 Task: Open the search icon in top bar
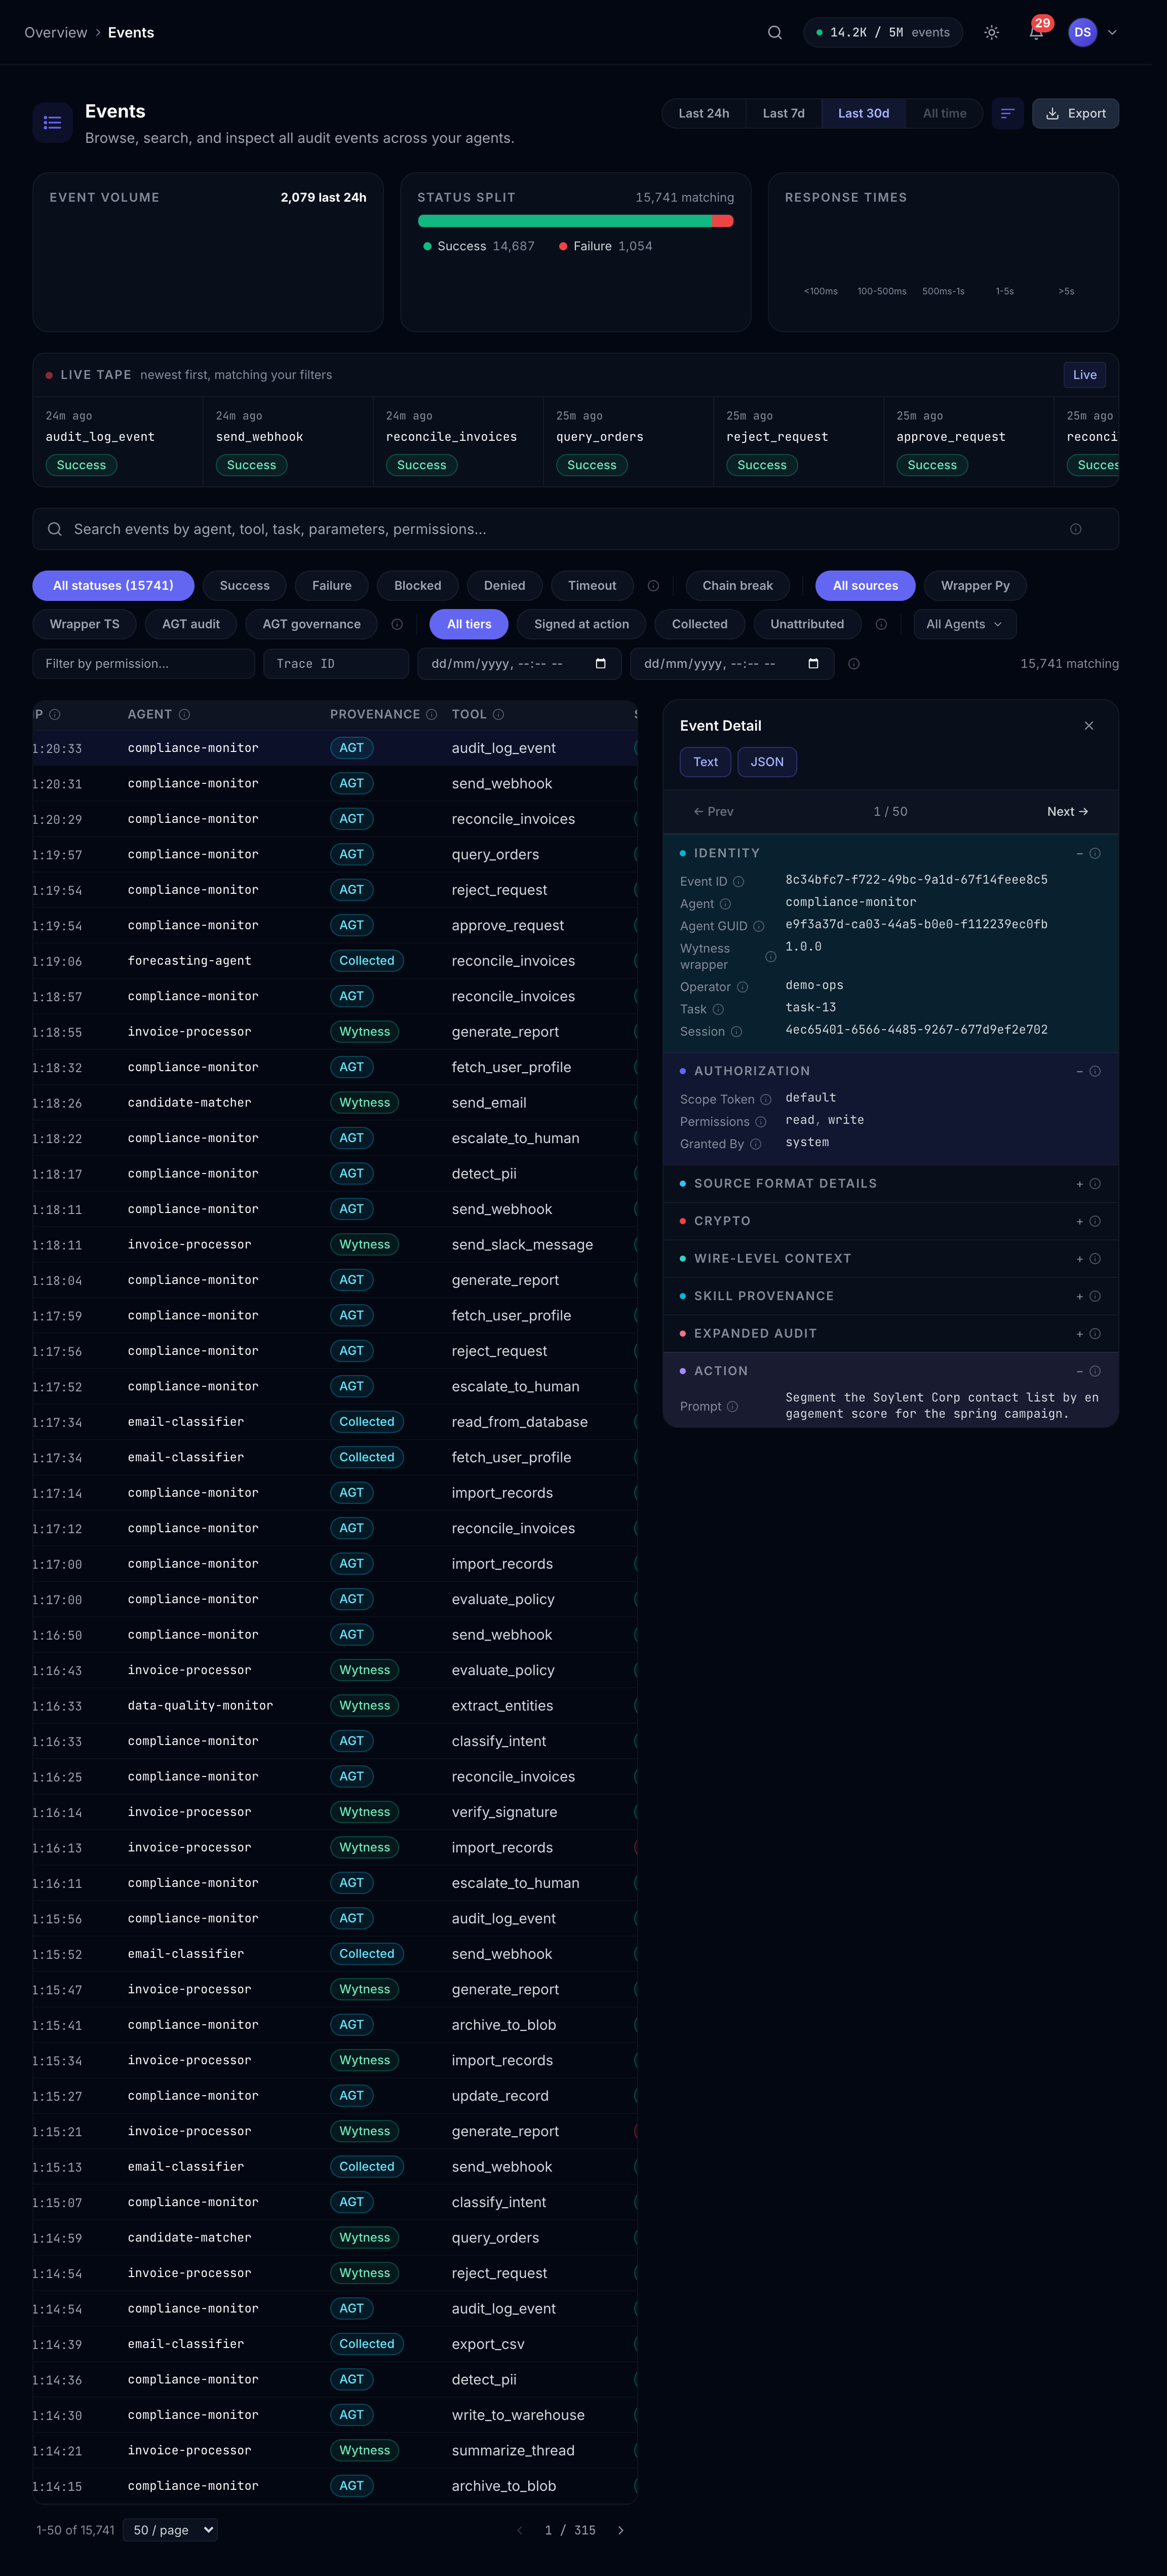[774, 32]
